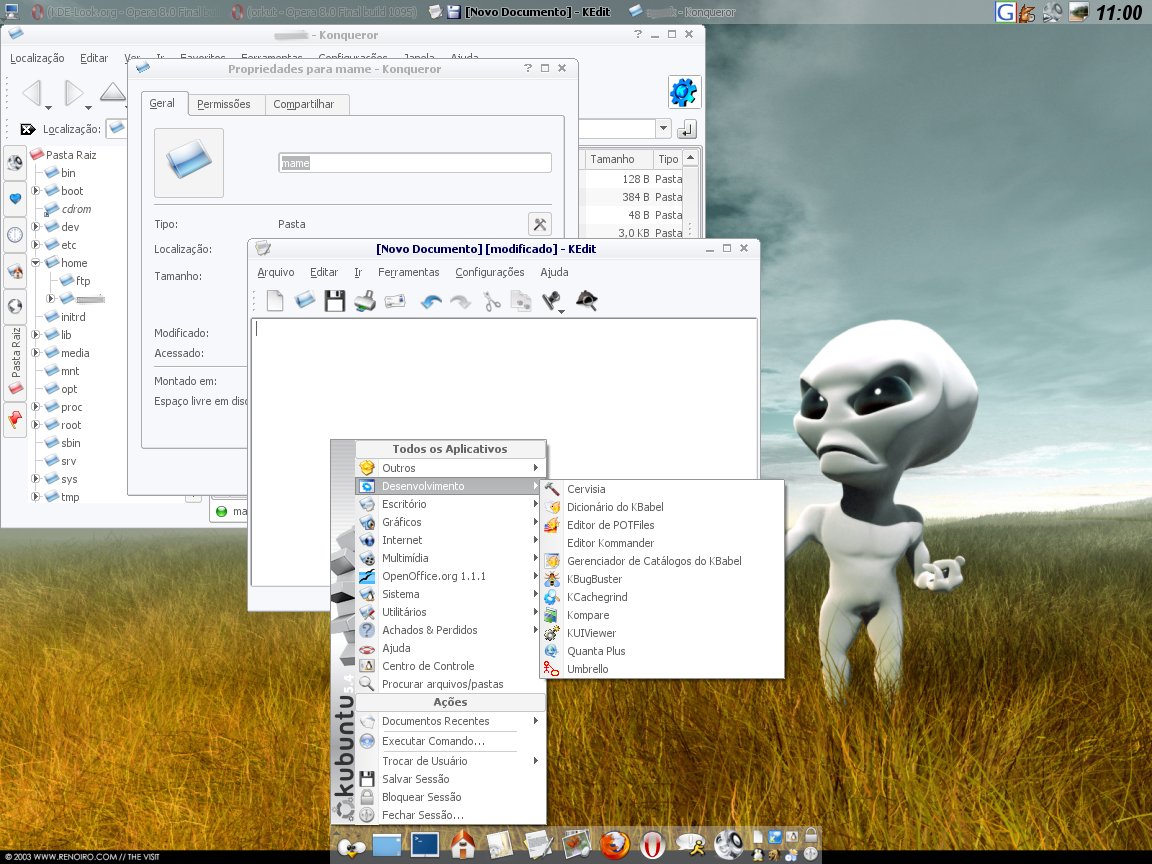This screenshot has height=864, width=1152.
Task: Open the terminal from the panel
Action: pyautogui.click(x=425, y=844)
